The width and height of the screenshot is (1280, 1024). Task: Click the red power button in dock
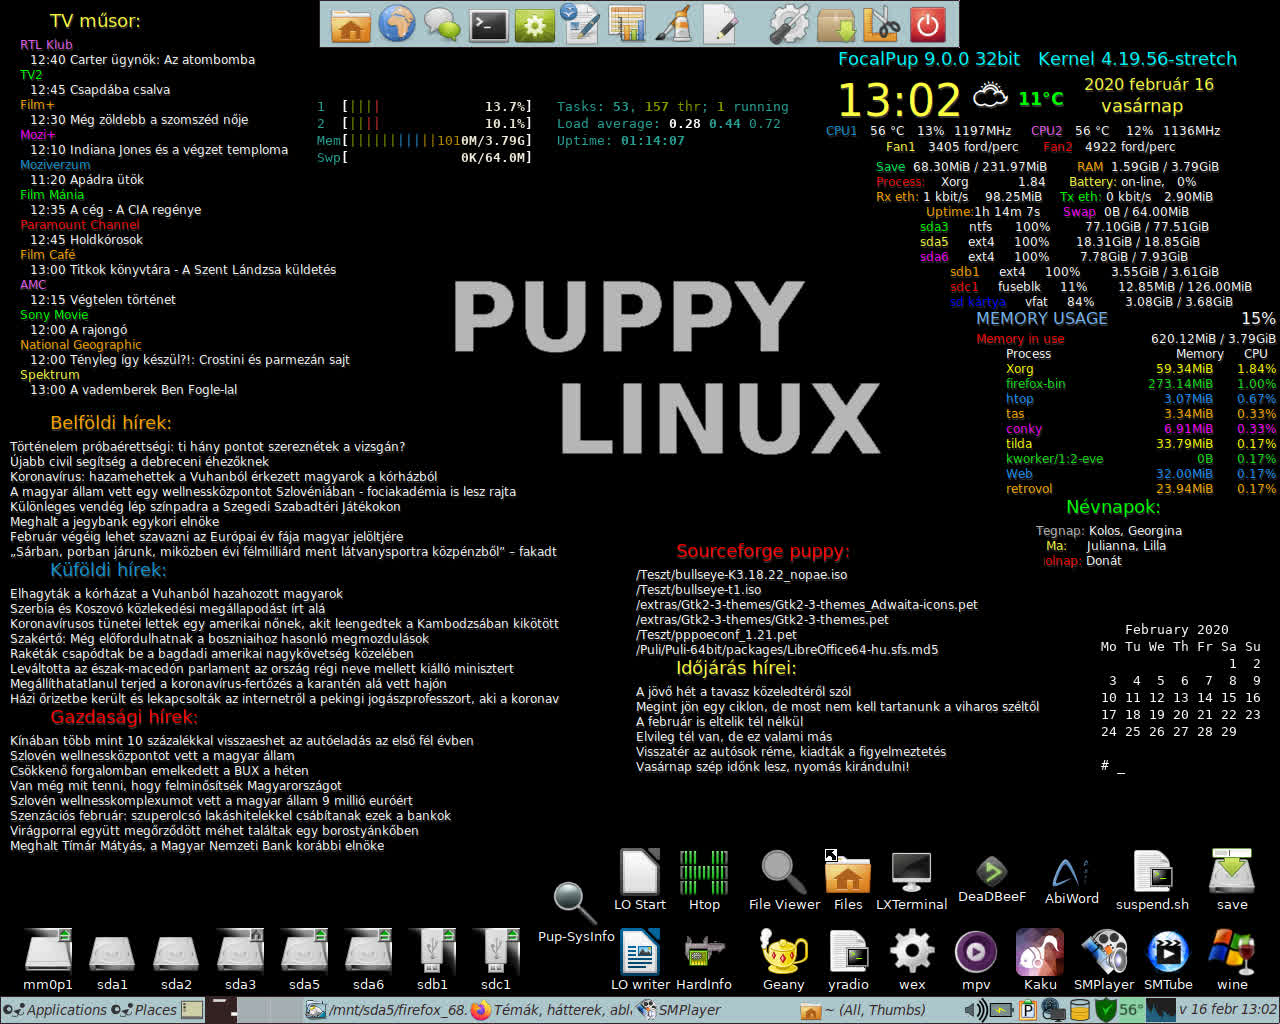[928, 24]
